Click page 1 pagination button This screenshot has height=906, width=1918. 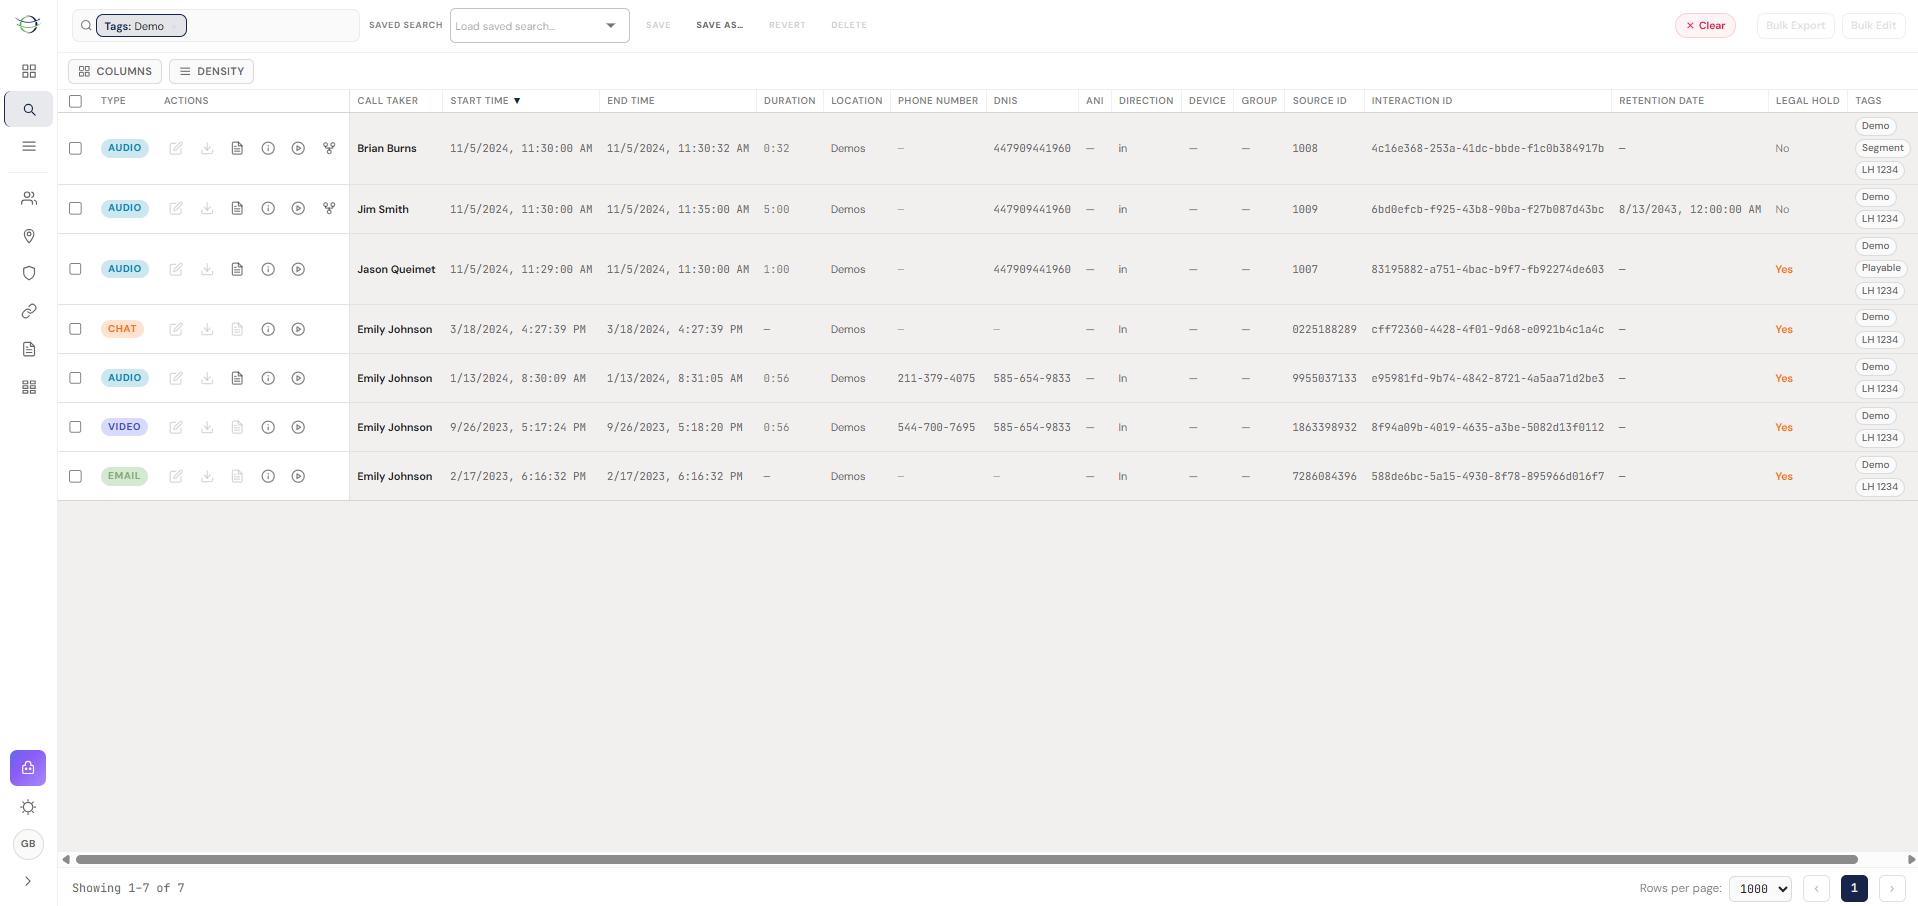(1854, 888)
